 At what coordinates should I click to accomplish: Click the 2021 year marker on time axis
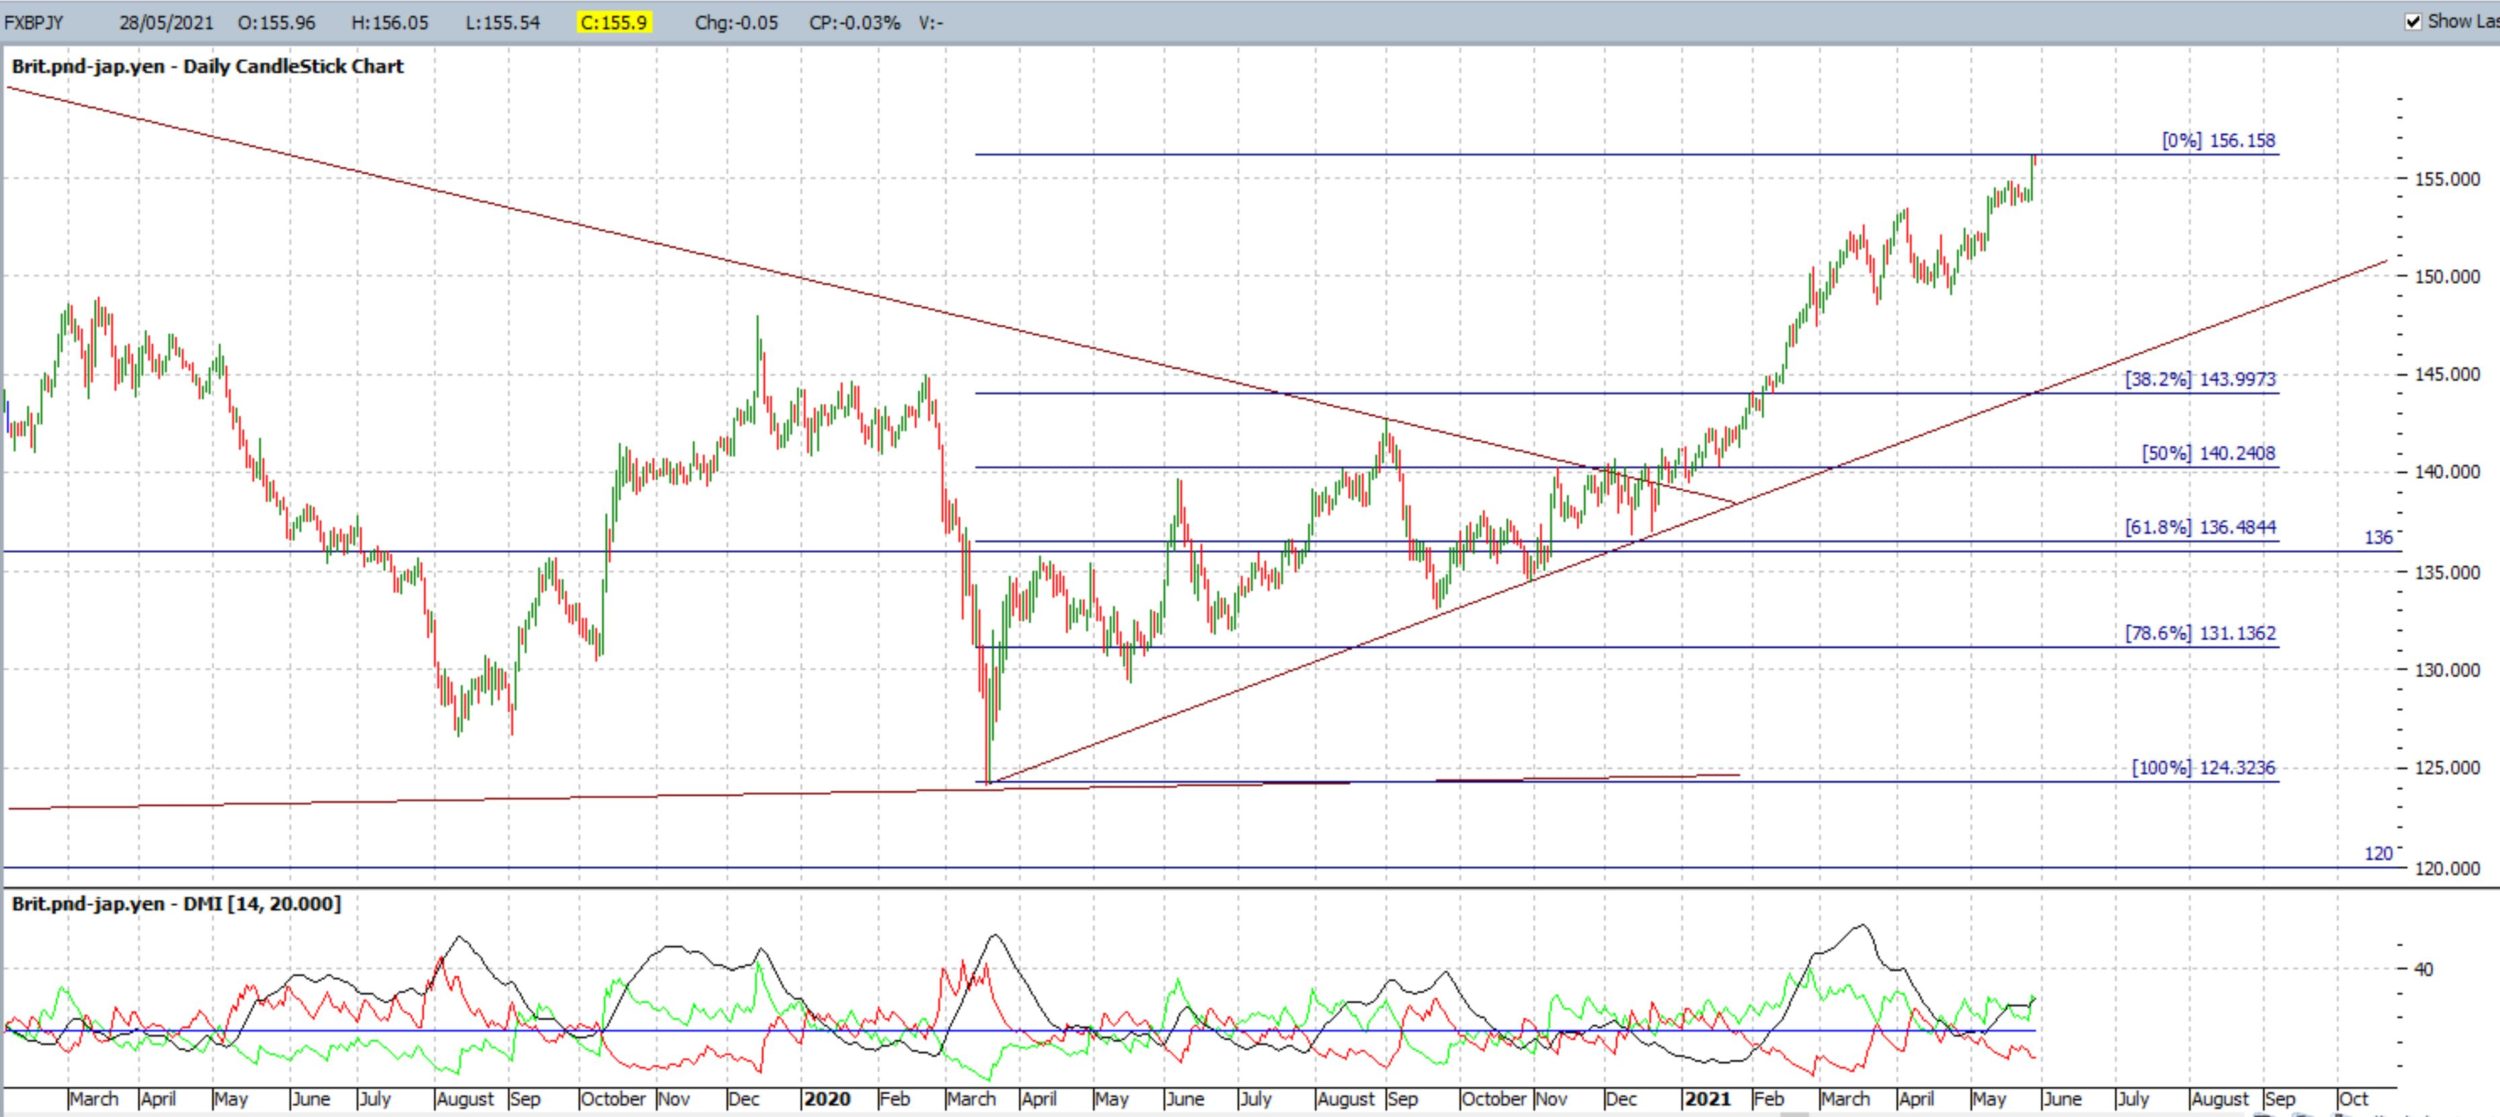(x=1707, y=1099)
